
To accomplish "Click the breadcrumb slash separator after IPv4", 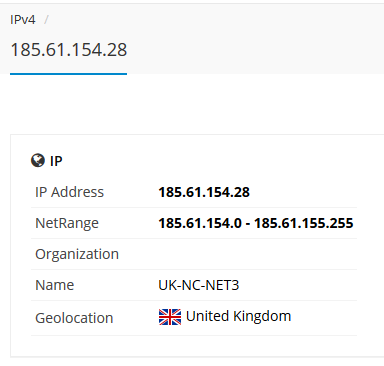I will pyautogui.click(x=46, y=20).
